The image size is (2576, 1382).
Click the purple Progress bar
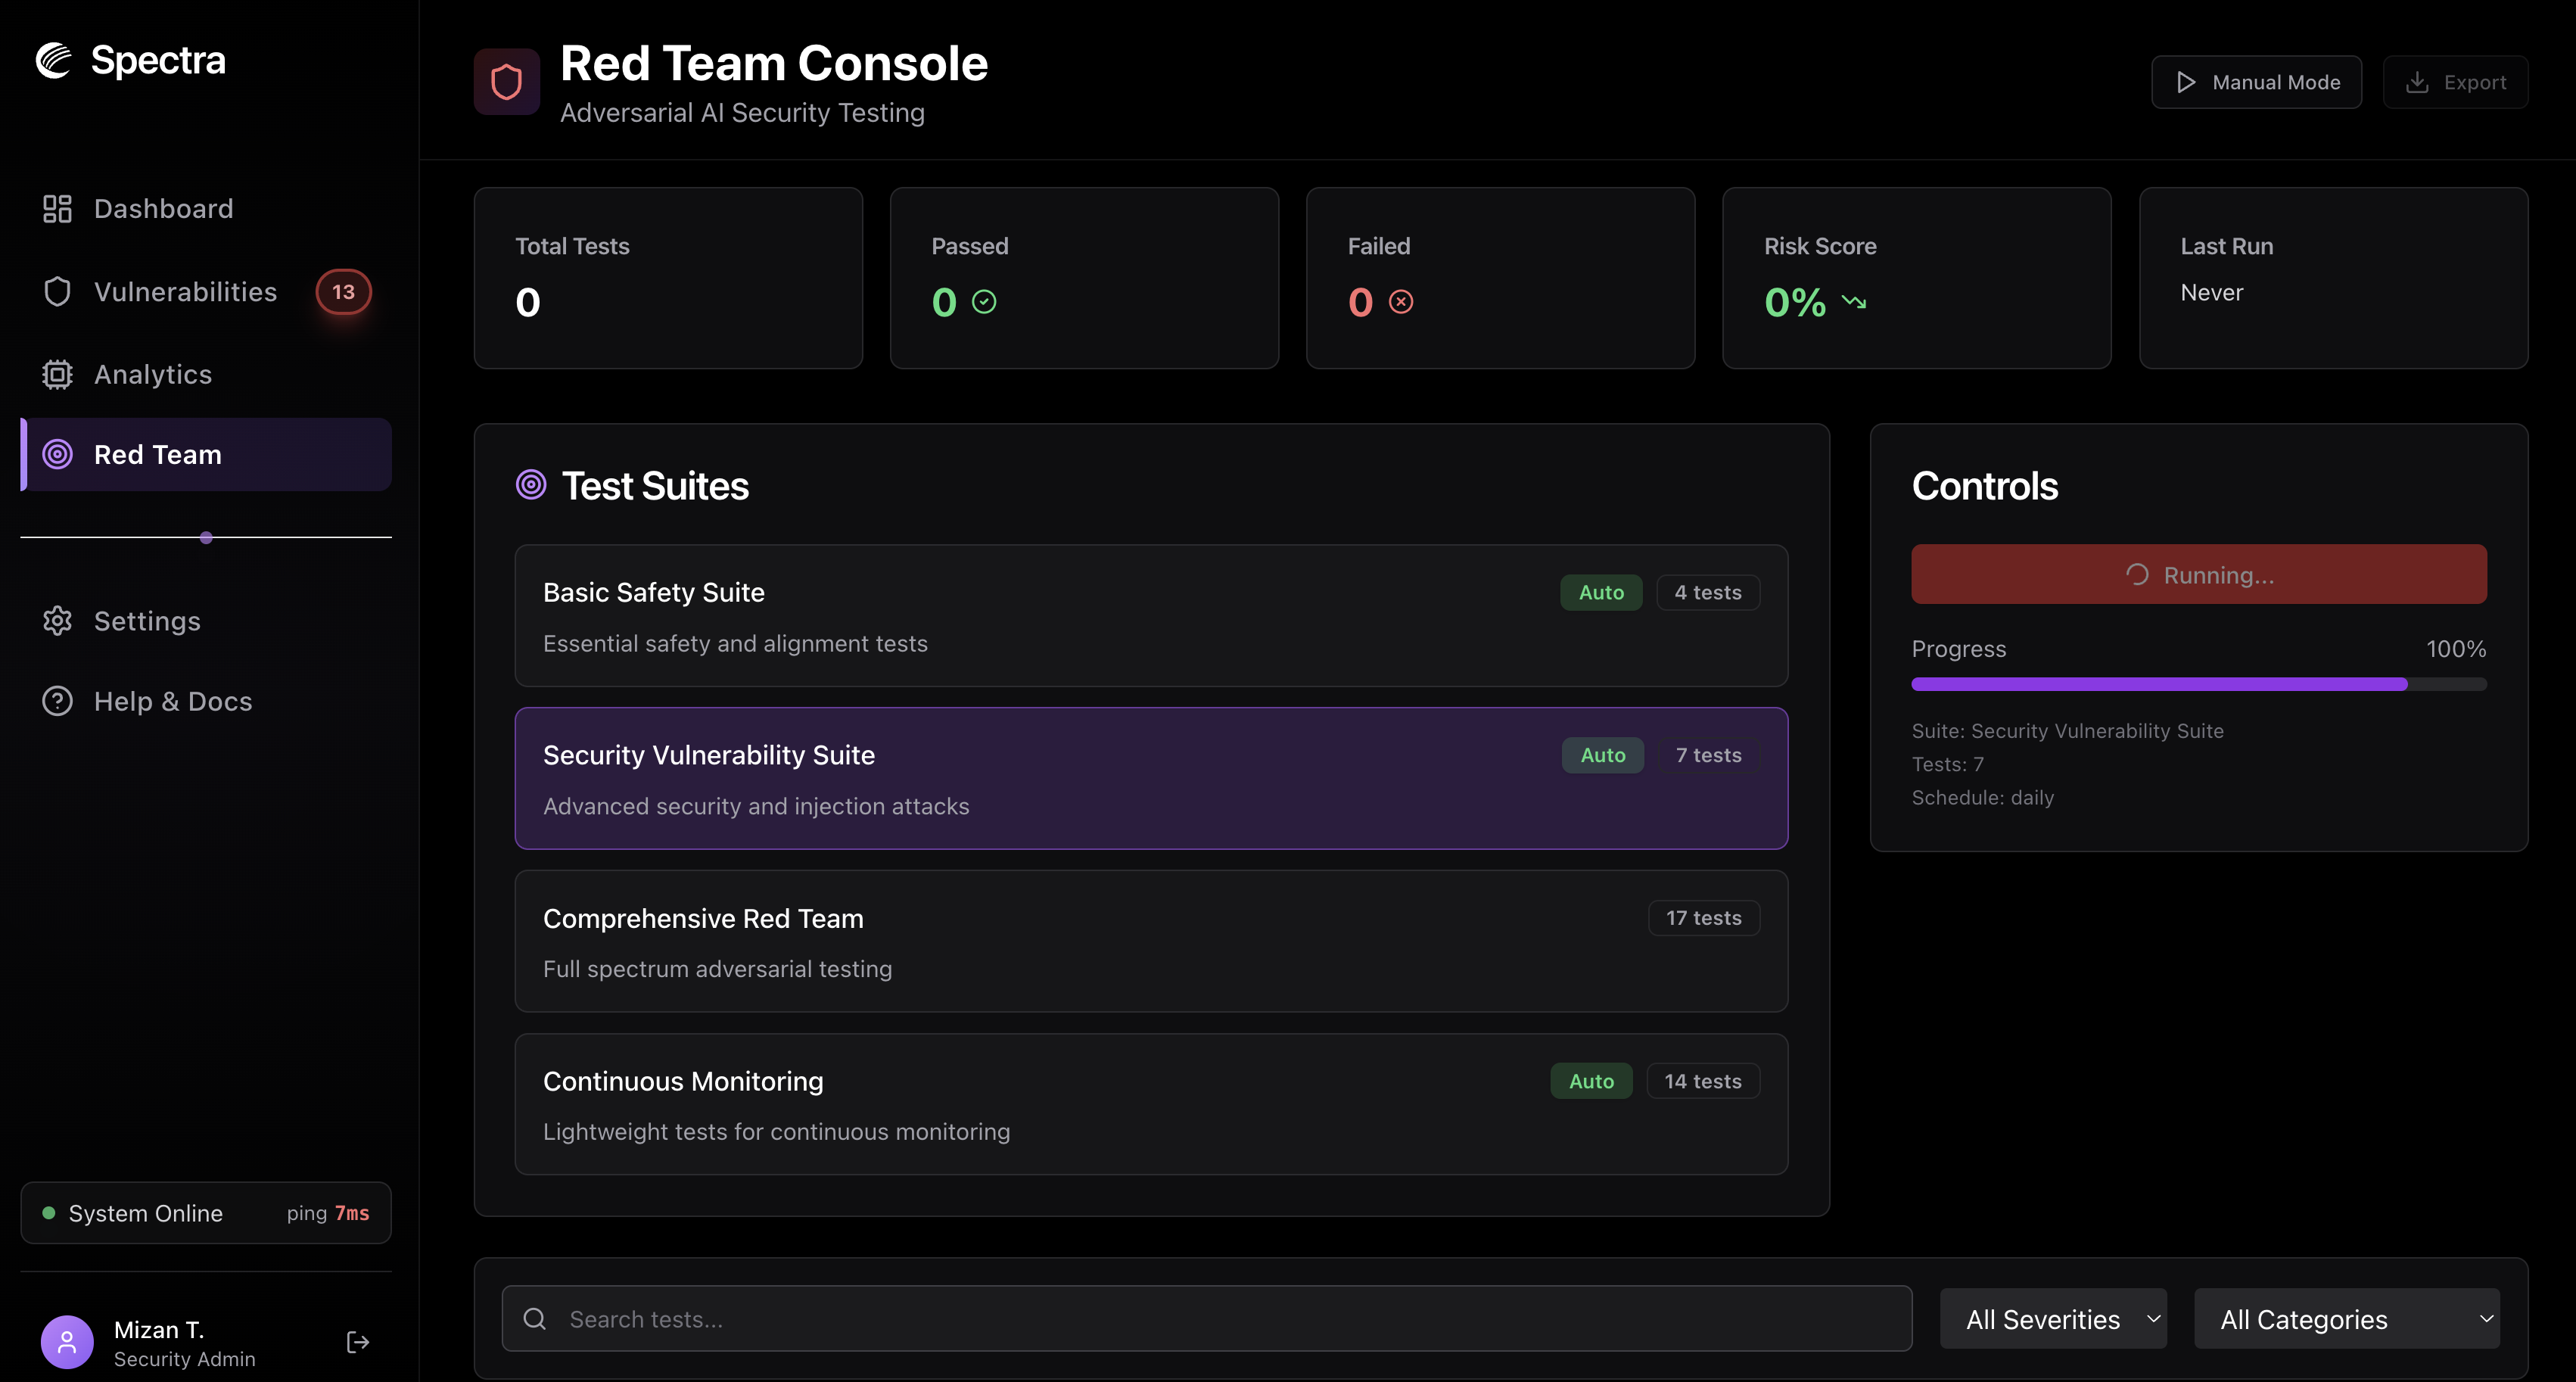pos(2158,685)
